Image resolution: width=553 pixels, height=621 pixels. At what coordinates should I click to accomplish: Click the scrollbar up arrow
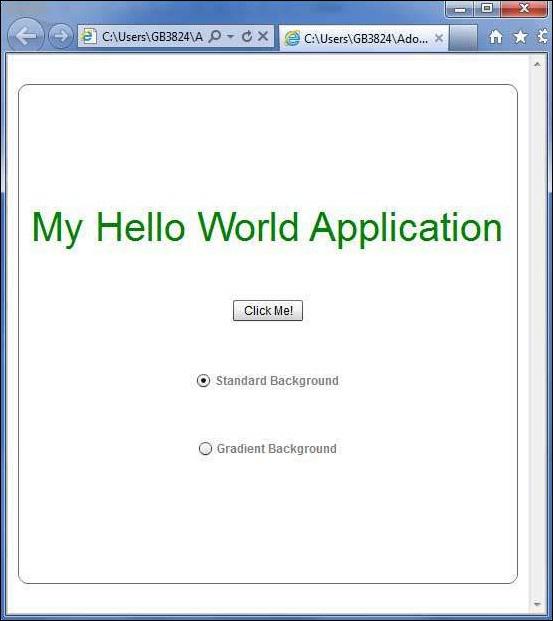[537, 64]
